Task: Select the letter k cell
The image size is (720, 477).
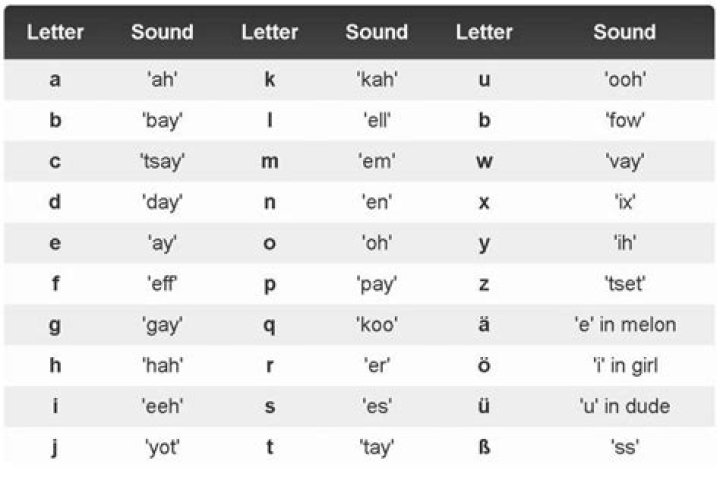Action: click(x=270, y=79)
